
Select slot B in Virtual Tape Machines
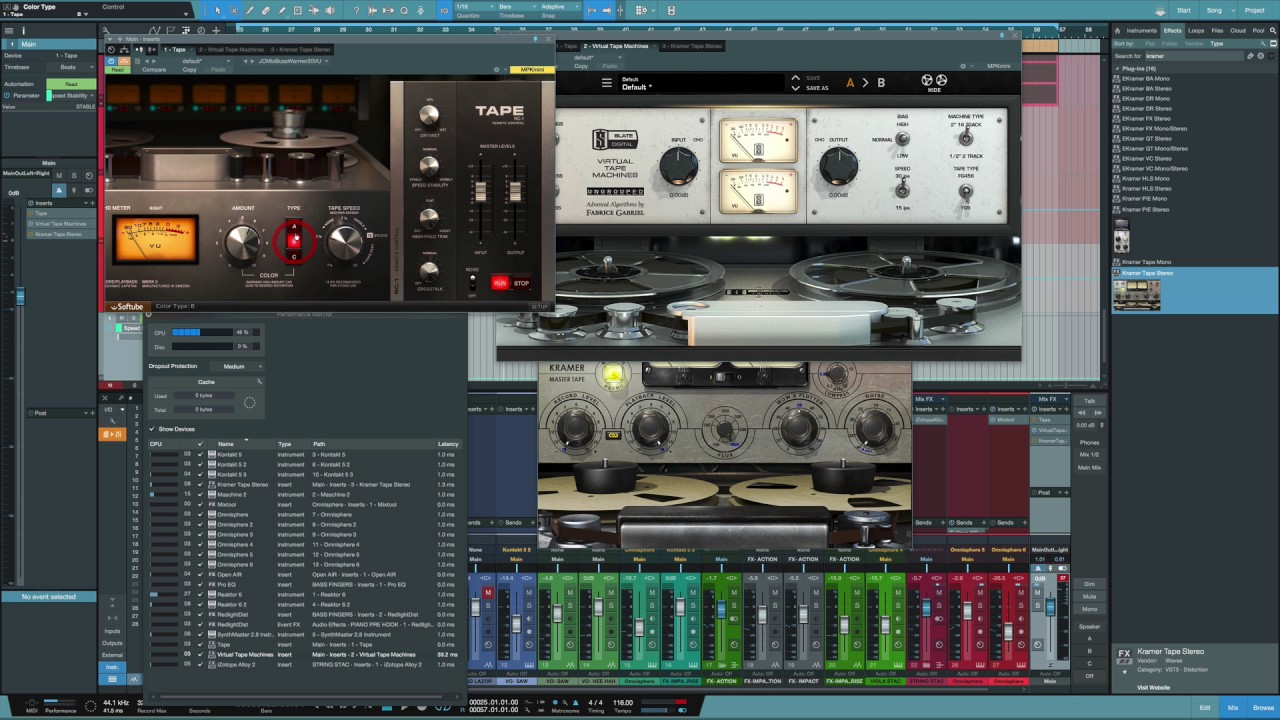[881, 83]
